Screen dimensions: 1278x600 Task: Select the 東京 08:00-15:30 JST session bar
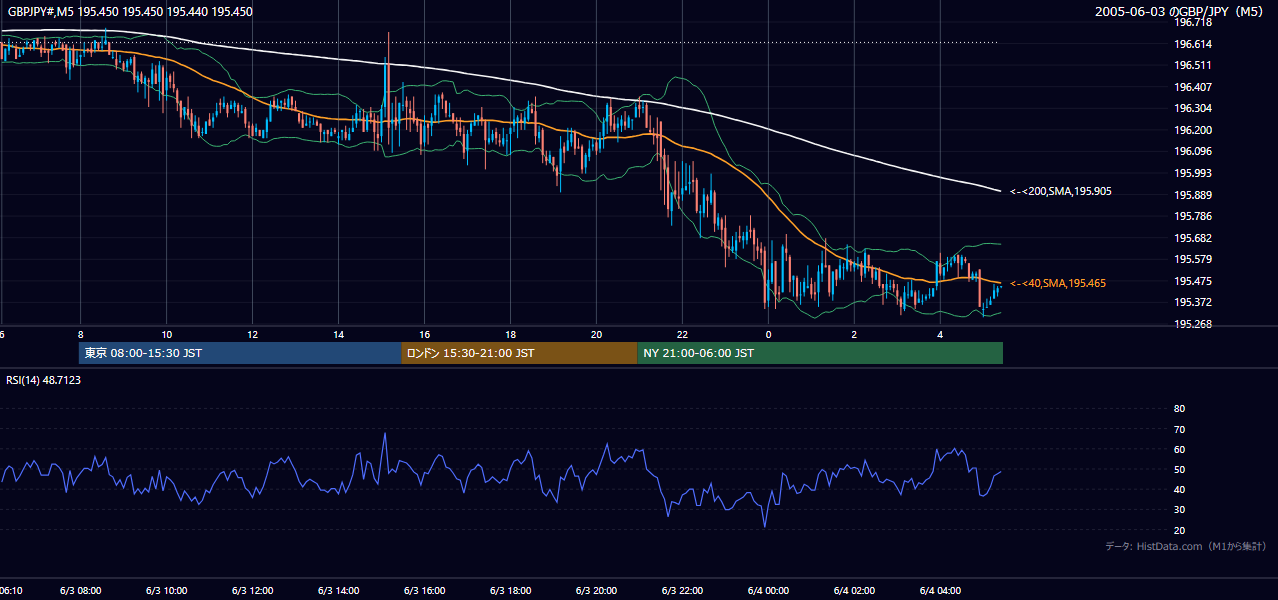coord(240,353)
